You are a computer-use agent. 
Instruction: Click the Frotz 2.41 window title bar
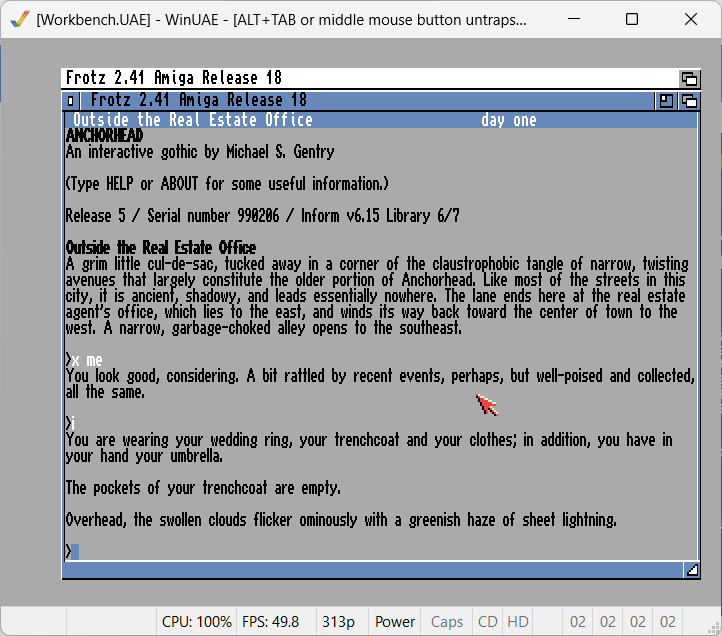pos(367,100)
